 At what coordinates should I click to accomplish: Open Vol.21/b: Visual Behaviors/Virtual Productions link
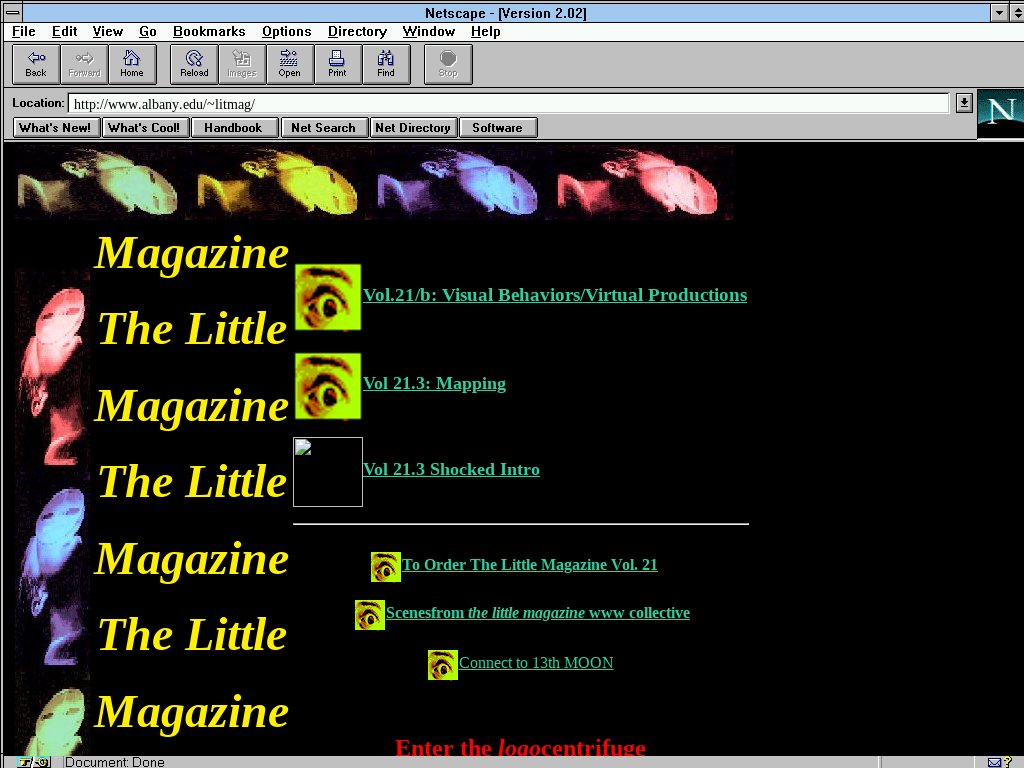[554, 295]
